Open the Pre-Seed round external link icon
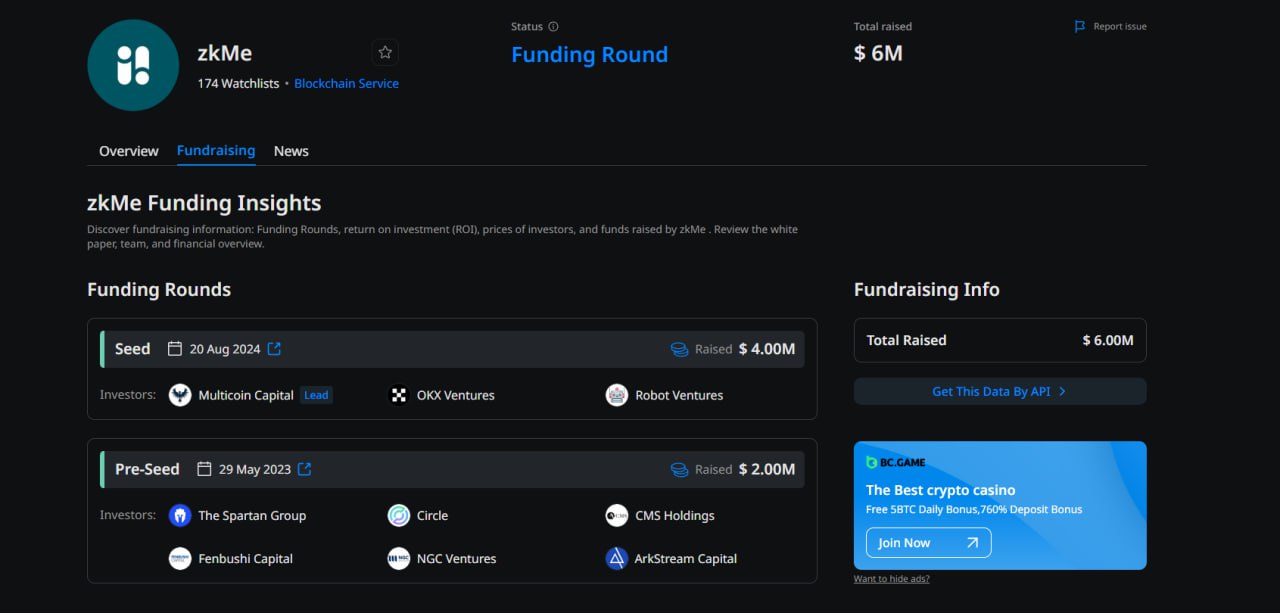 pos(305,469)
